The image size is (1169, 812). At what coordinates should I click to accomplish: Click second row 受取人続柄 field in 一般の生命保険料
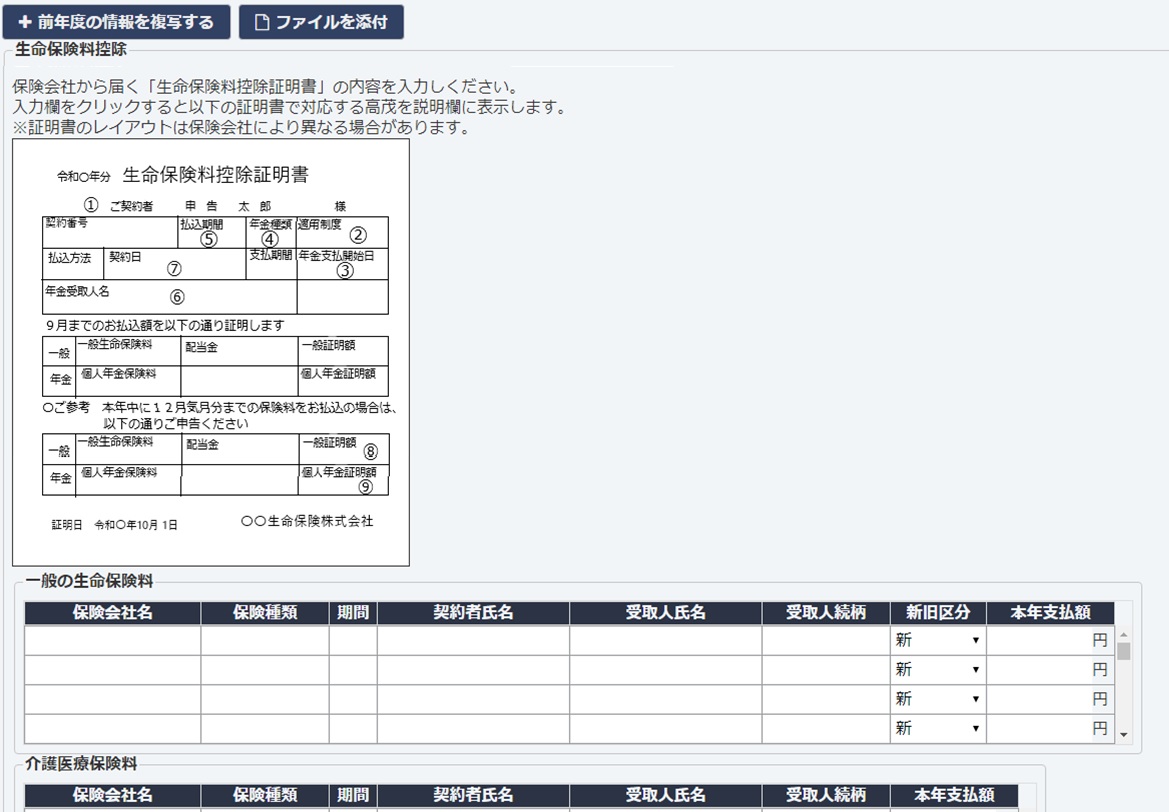(825, 669)
